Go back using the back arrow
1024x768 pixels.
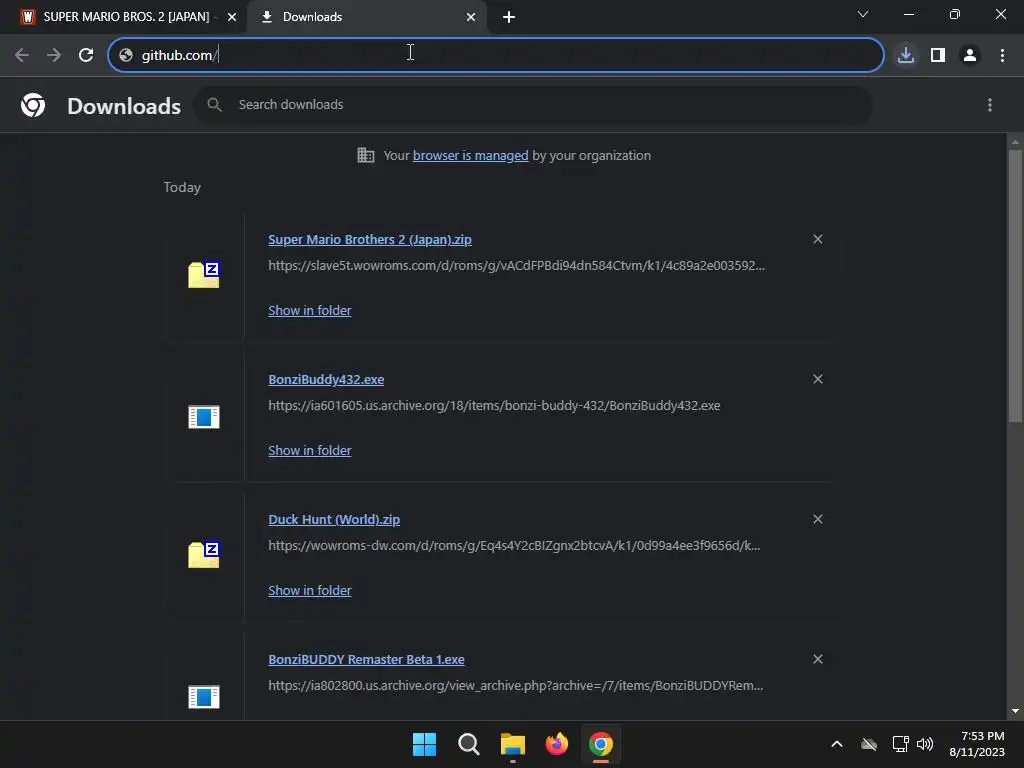pyautogui.click(x=22, y=55)
